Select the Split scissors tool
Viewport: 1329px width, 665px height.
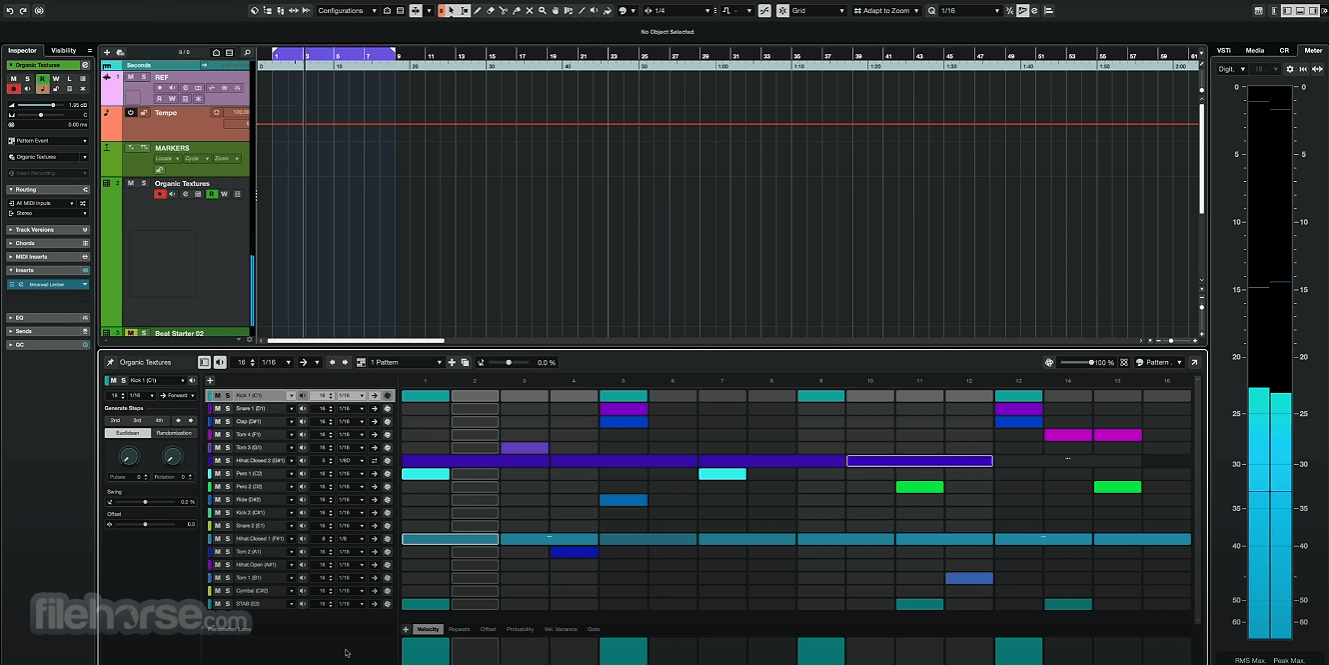point(503,10)
